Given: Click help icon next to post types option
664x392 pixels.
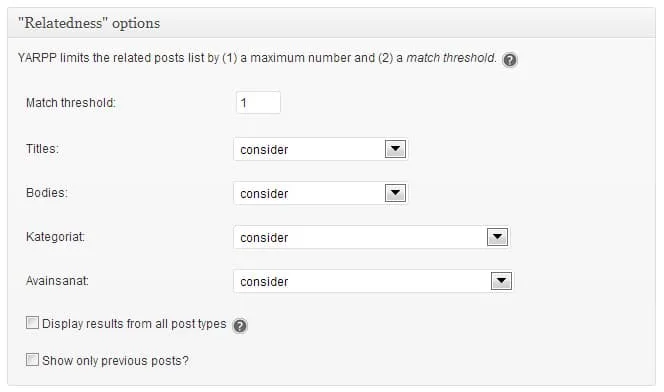Looking at the screenshot, I should 240,326.
